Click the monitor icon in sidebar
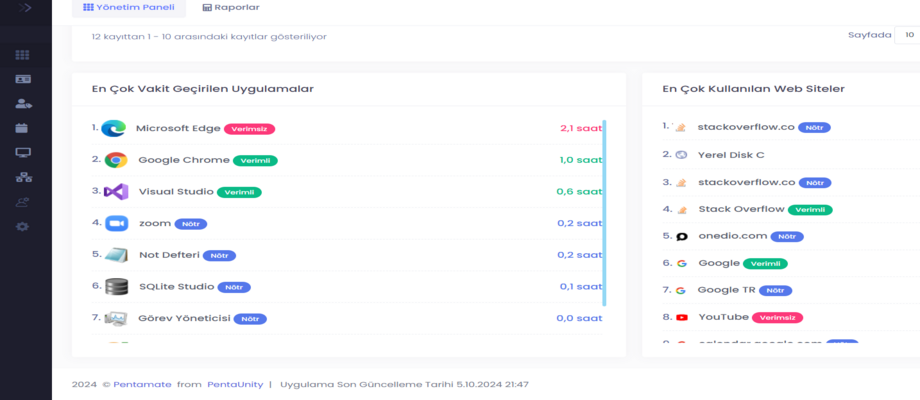 [22, 153]
